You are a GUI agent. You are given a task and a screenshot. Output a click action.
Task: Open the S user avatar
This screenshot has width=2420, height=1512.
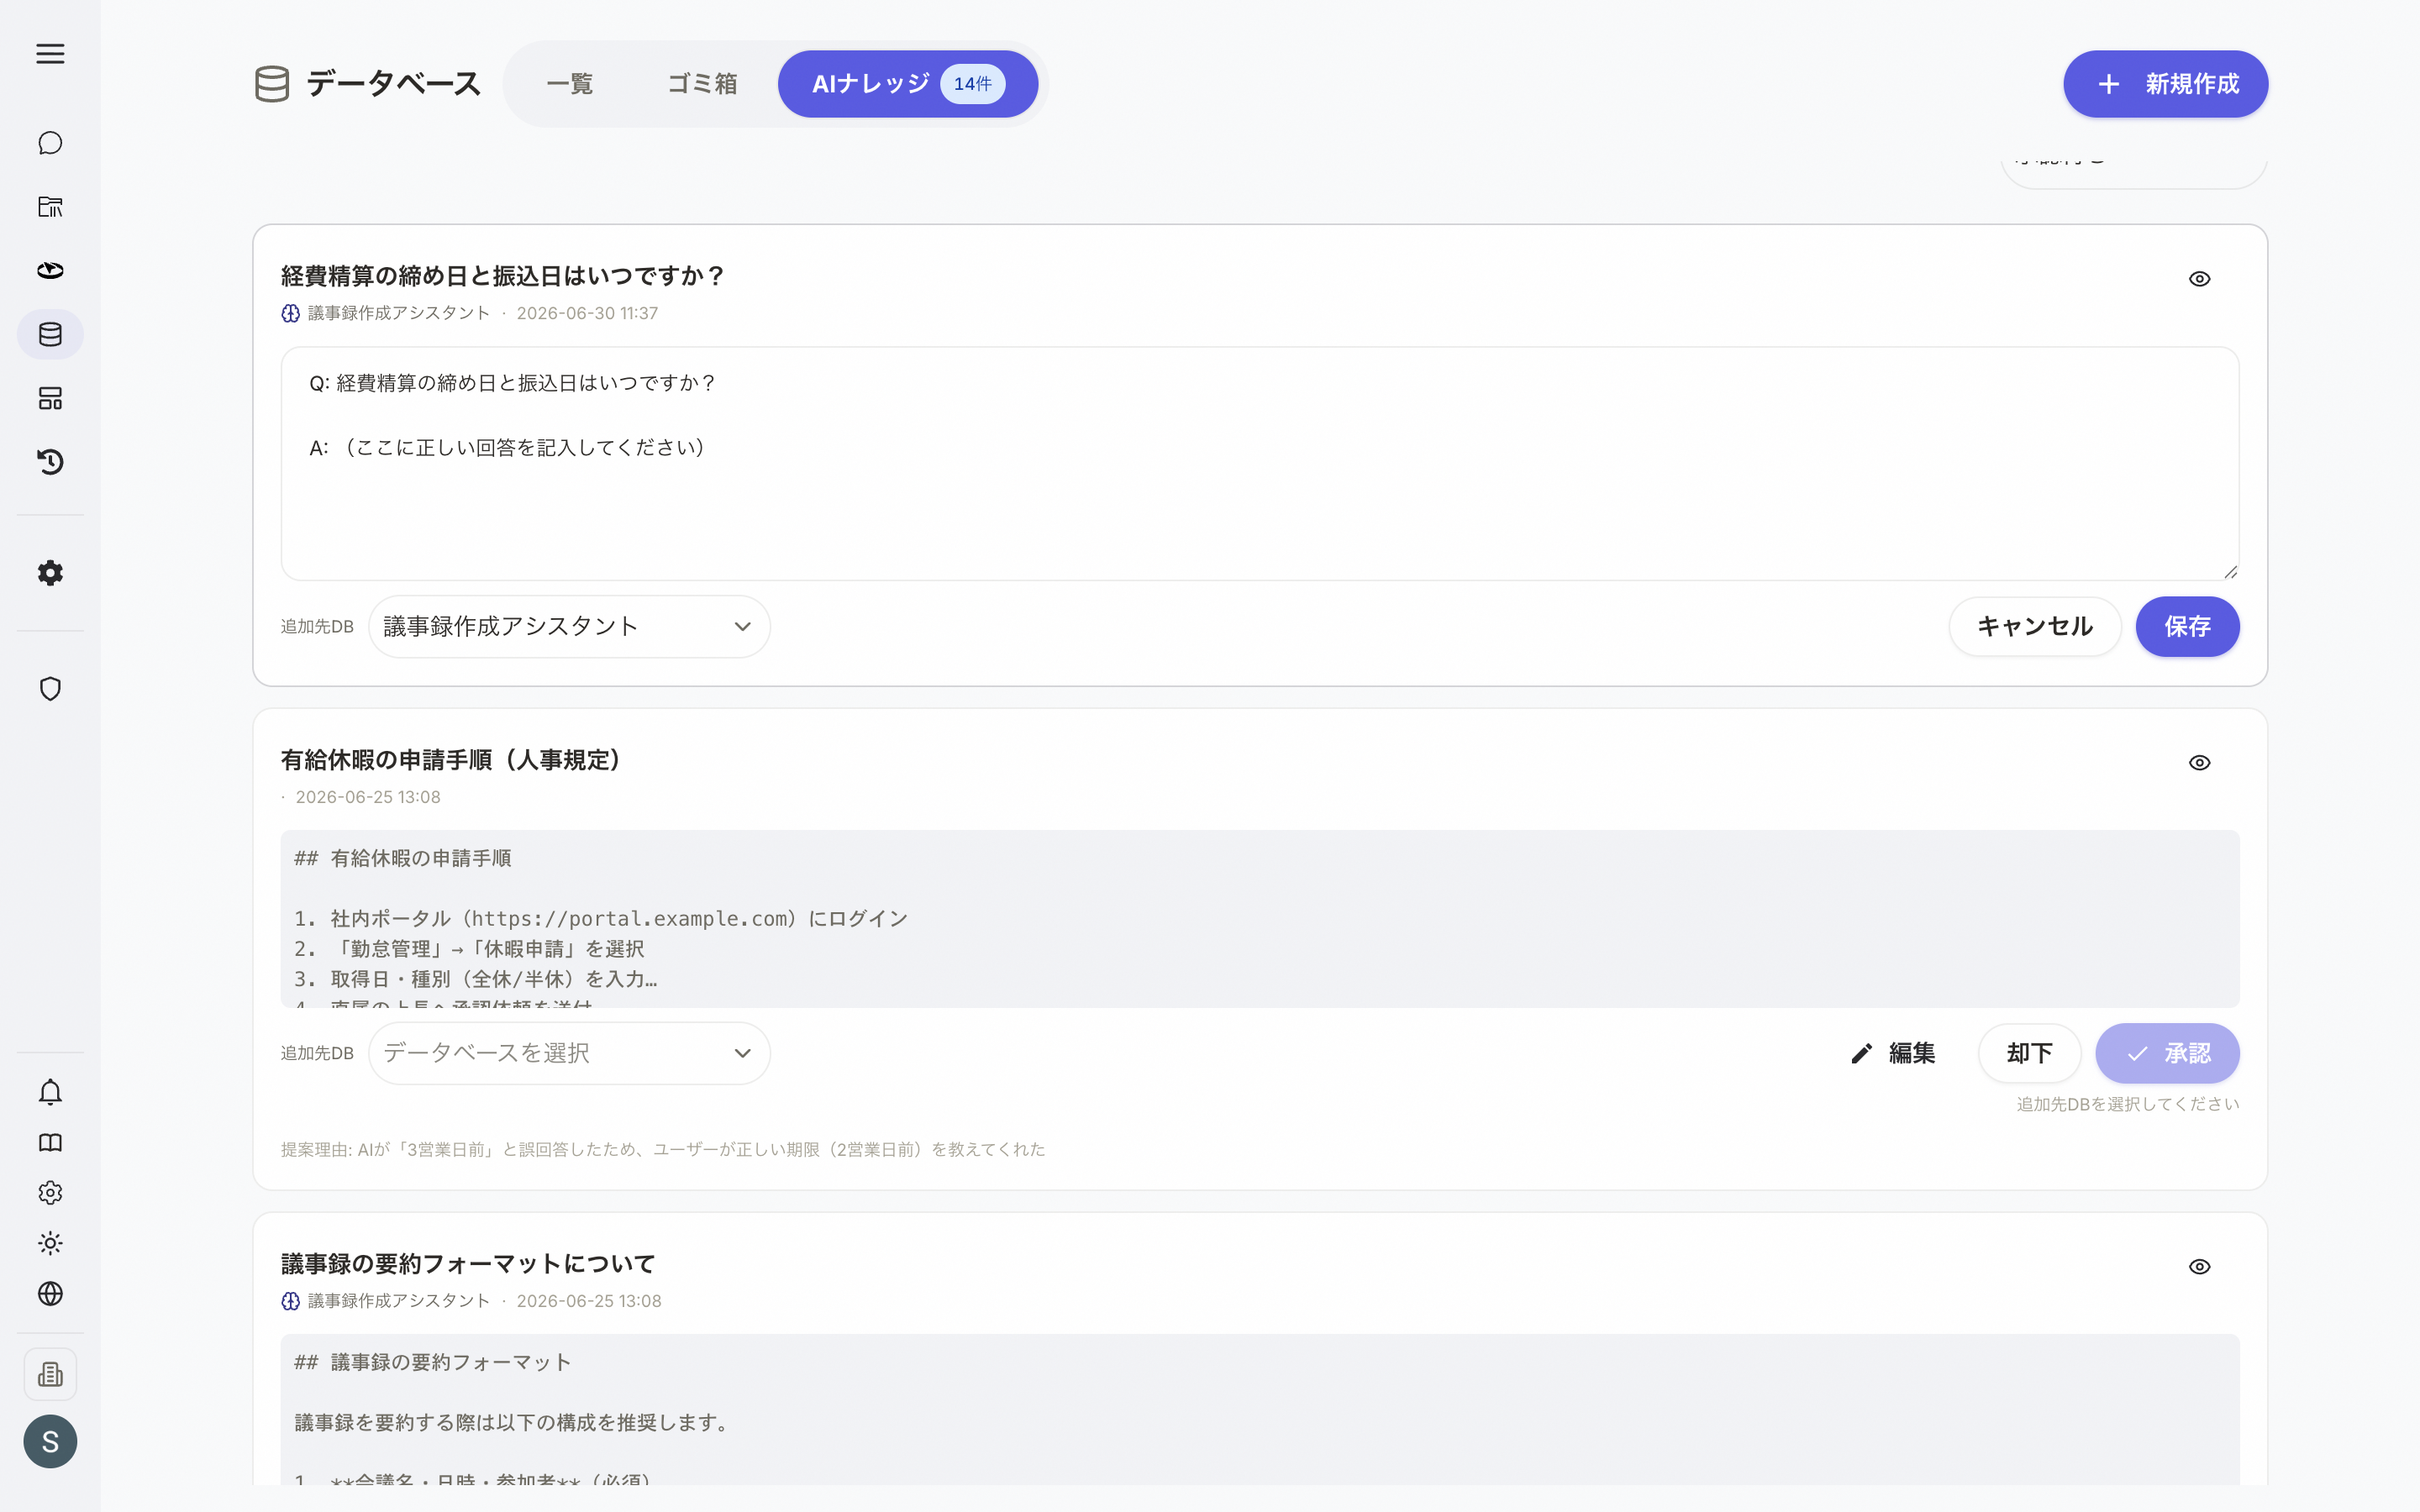pos(50,1441)
